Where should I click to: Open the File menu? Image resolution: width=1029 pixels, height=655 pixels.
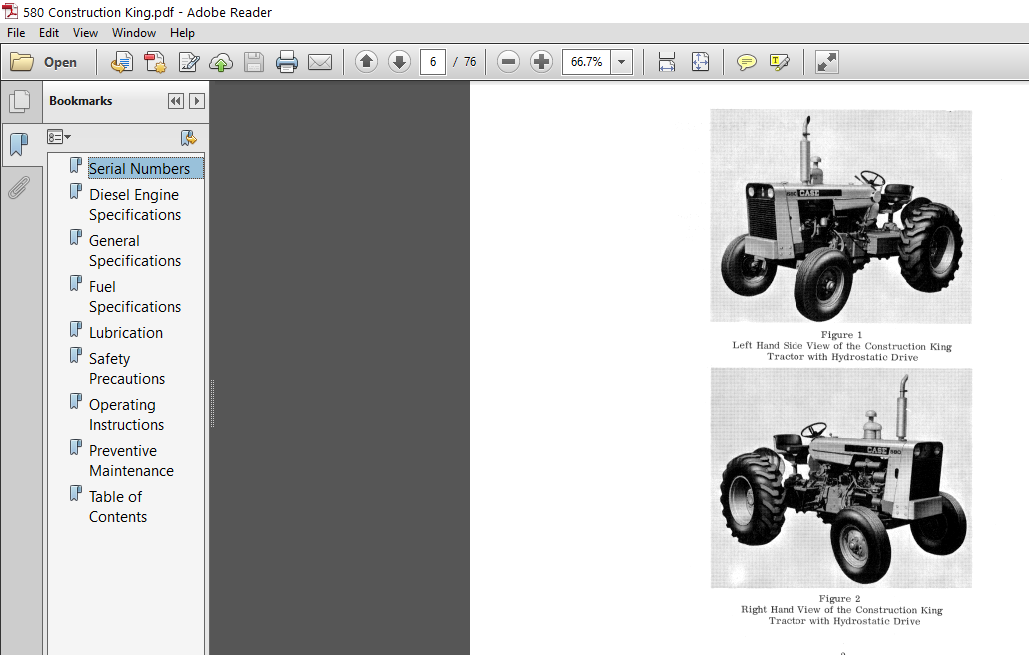coord(16,33)
